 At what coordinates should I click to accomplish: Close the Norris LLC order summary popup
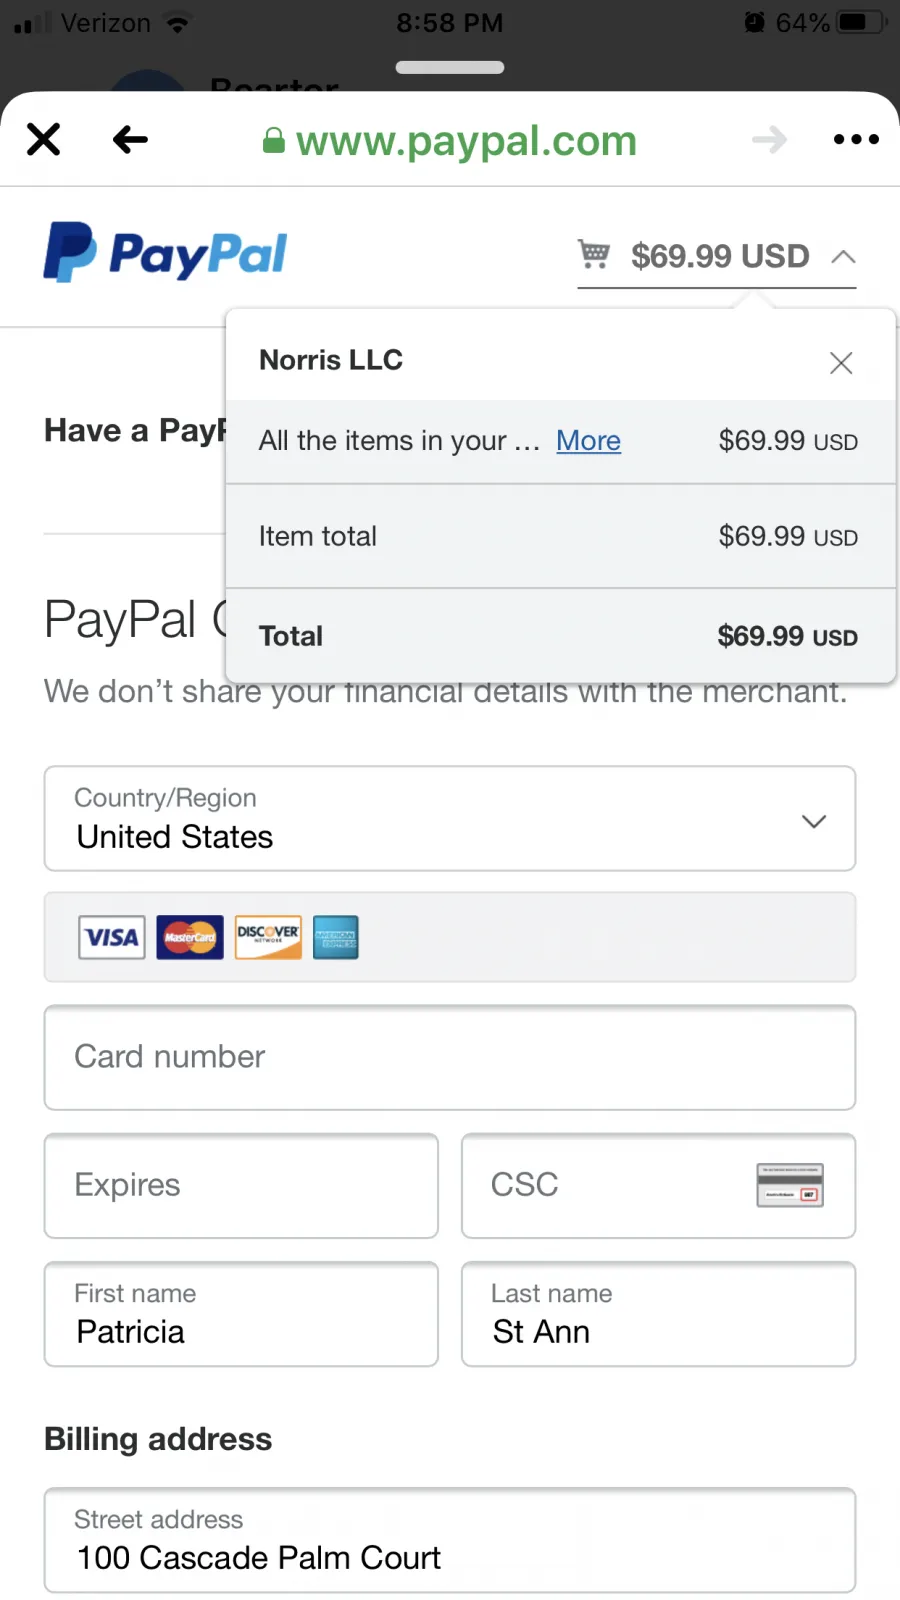(x=841, y=362)
